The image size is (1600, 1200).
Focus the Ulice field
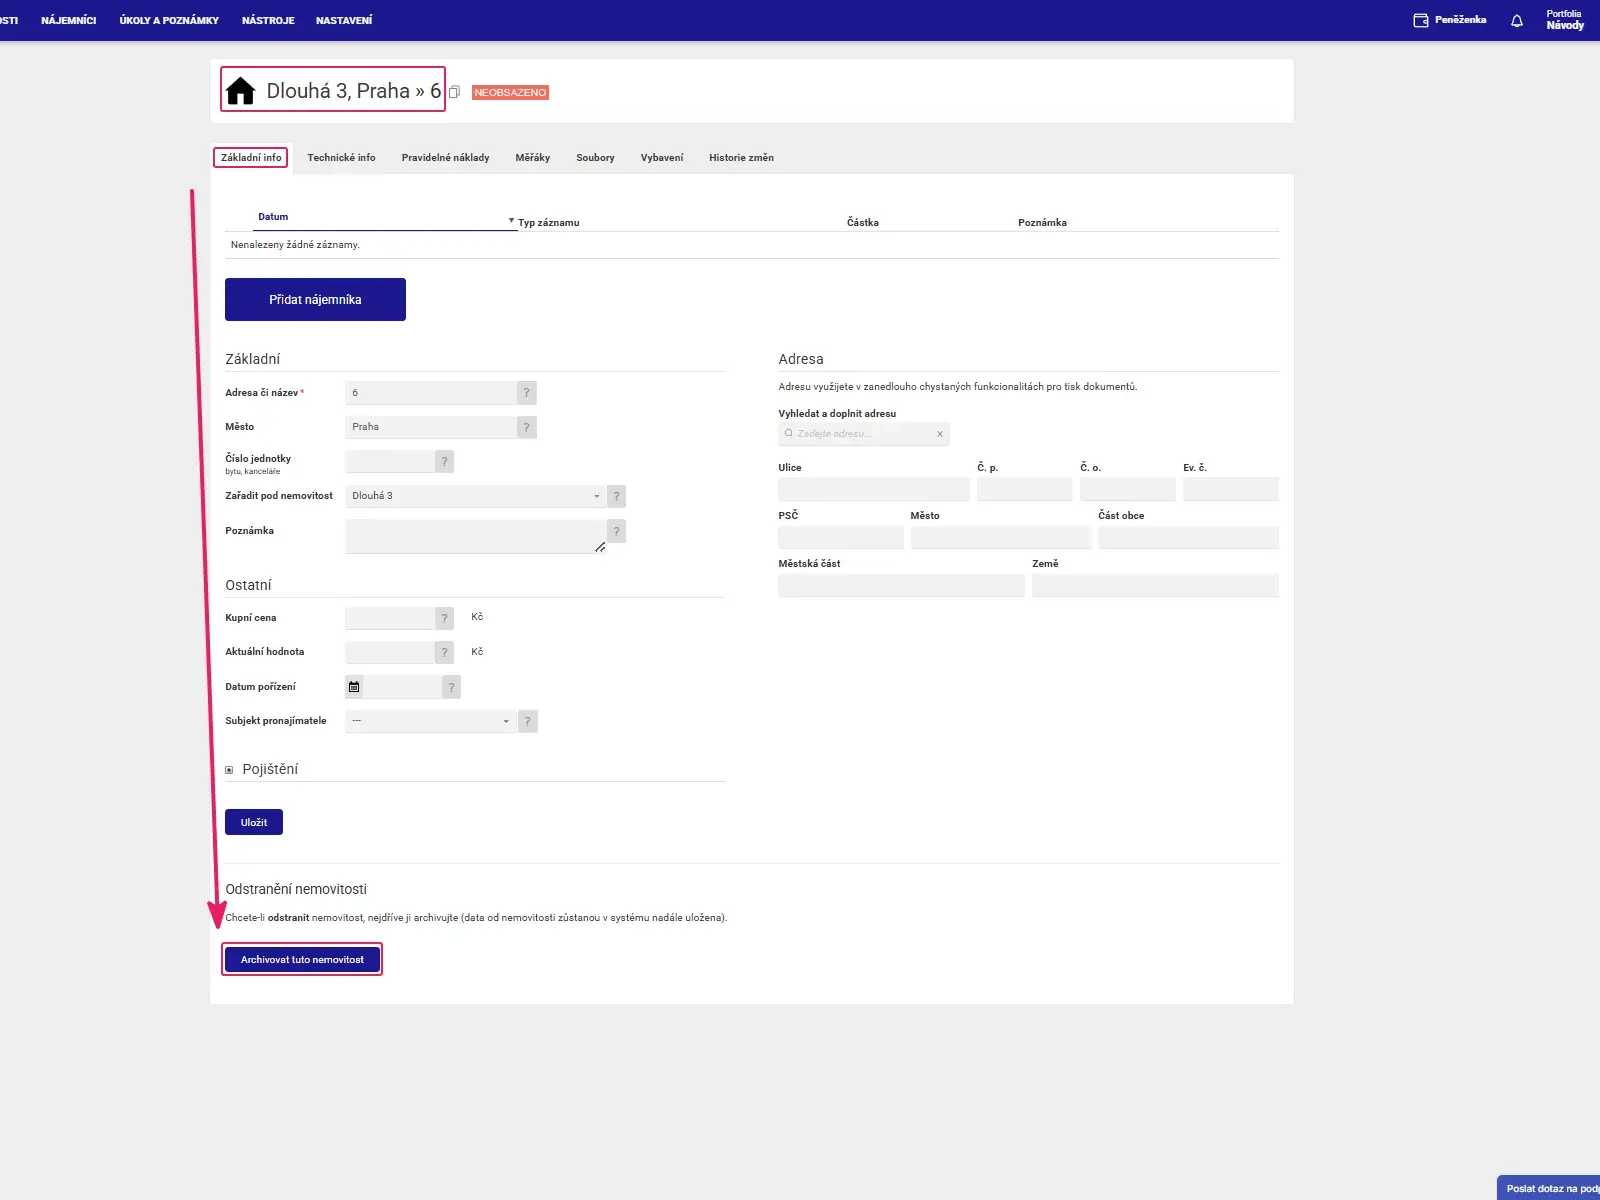pos(874,489)
